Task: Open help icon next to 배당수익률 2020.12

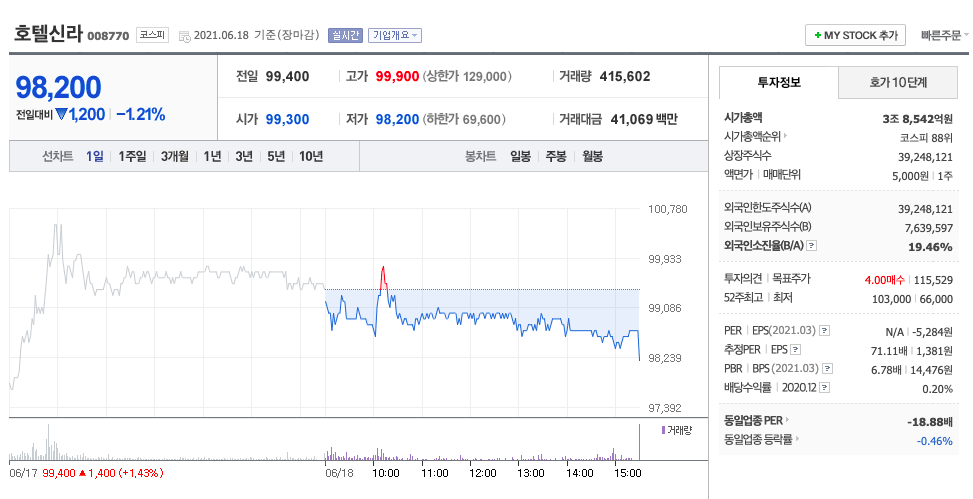Action: [825, 388]
